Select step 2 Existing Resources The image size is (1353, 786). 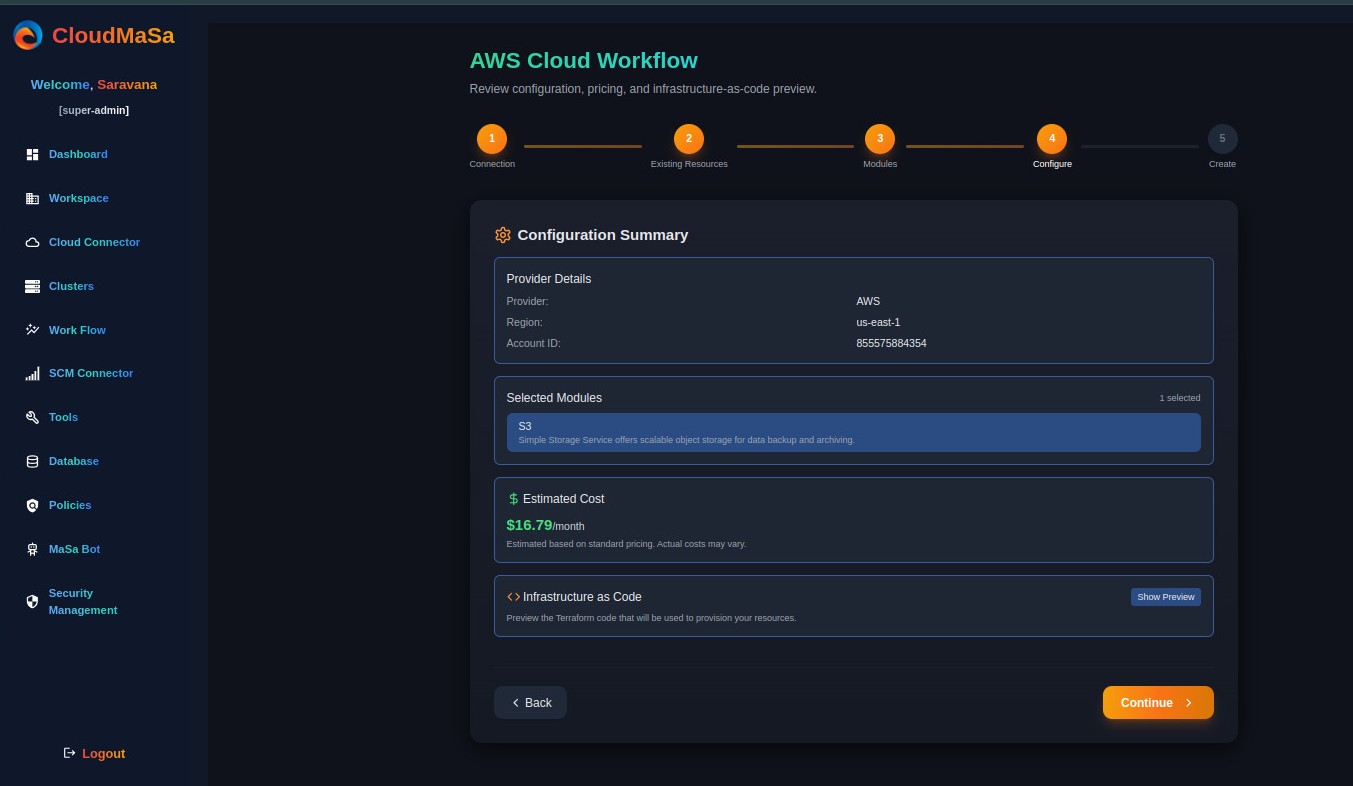click(689, 139)
